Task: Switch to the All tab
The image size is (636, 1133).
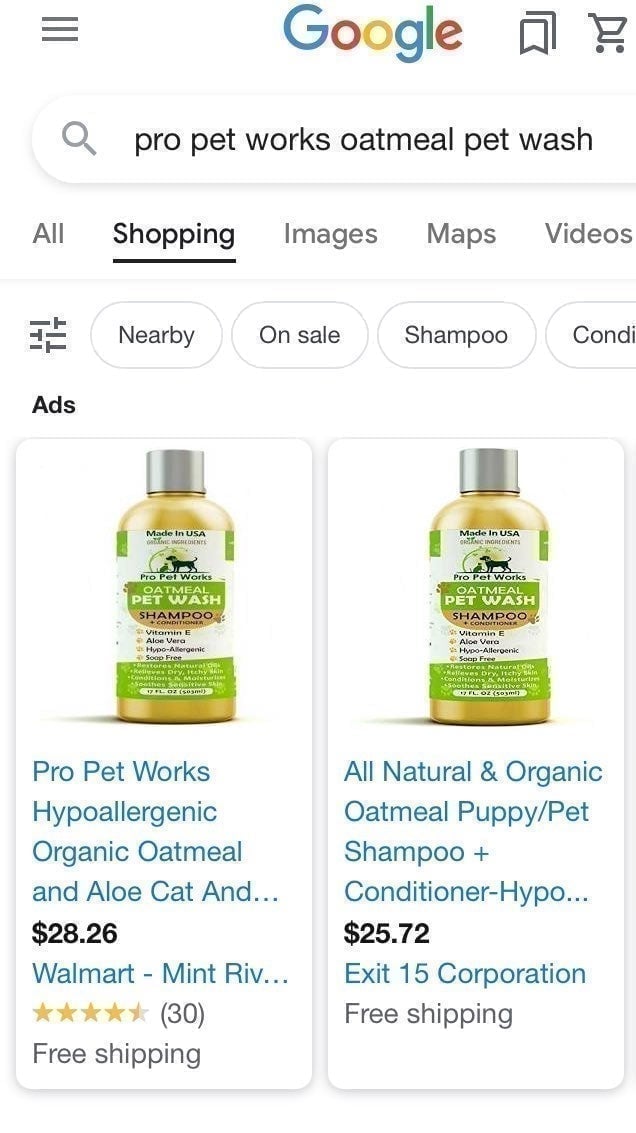Action: pos(48,233)
